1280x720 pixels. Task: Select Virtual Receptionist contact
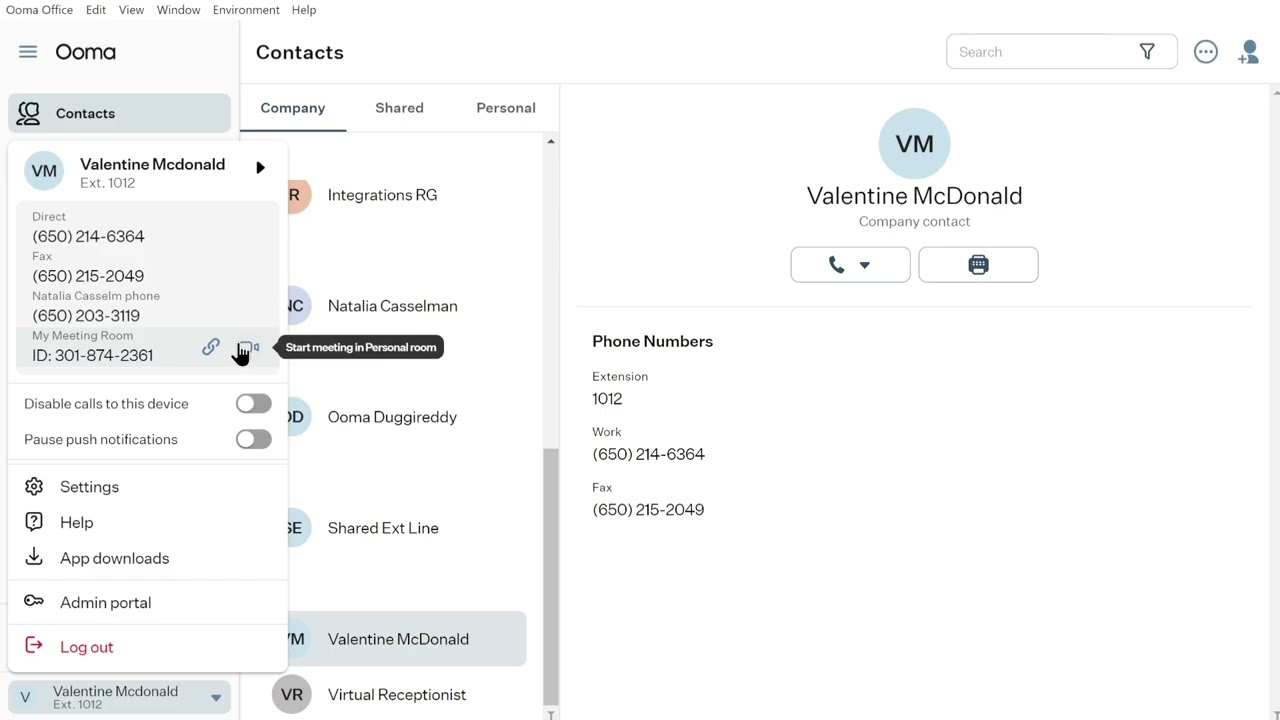(397, 694)
